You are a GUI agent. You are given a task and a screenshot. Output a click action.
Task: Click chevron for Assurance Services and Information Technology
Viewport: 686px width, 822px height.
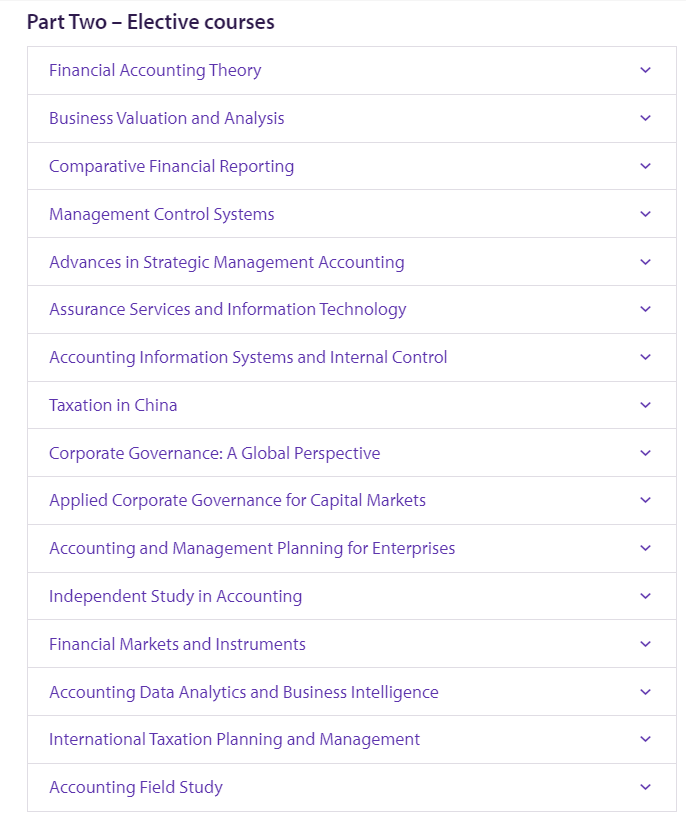pos(646,309)
